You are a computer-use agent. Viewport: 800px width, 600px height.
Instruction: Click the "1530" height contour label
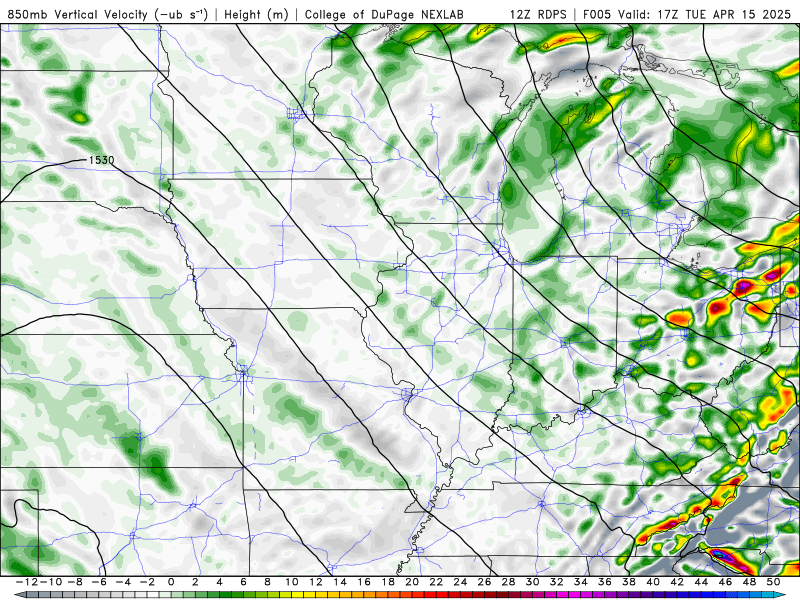pos(102,160)
